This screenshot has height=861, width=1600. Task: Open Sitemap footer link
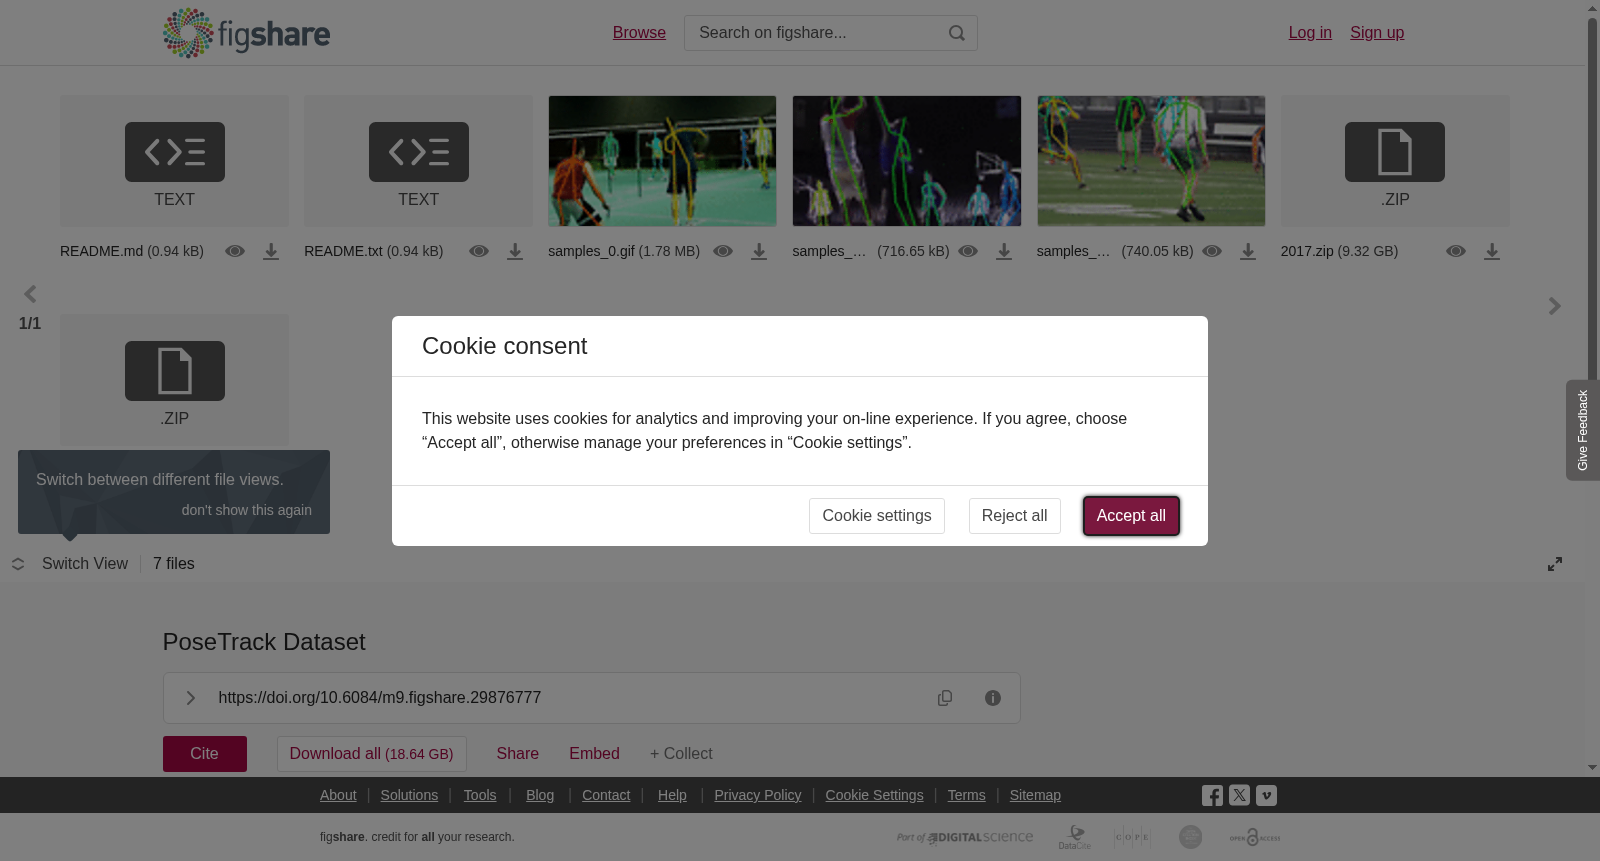(x=1035, y=795)
